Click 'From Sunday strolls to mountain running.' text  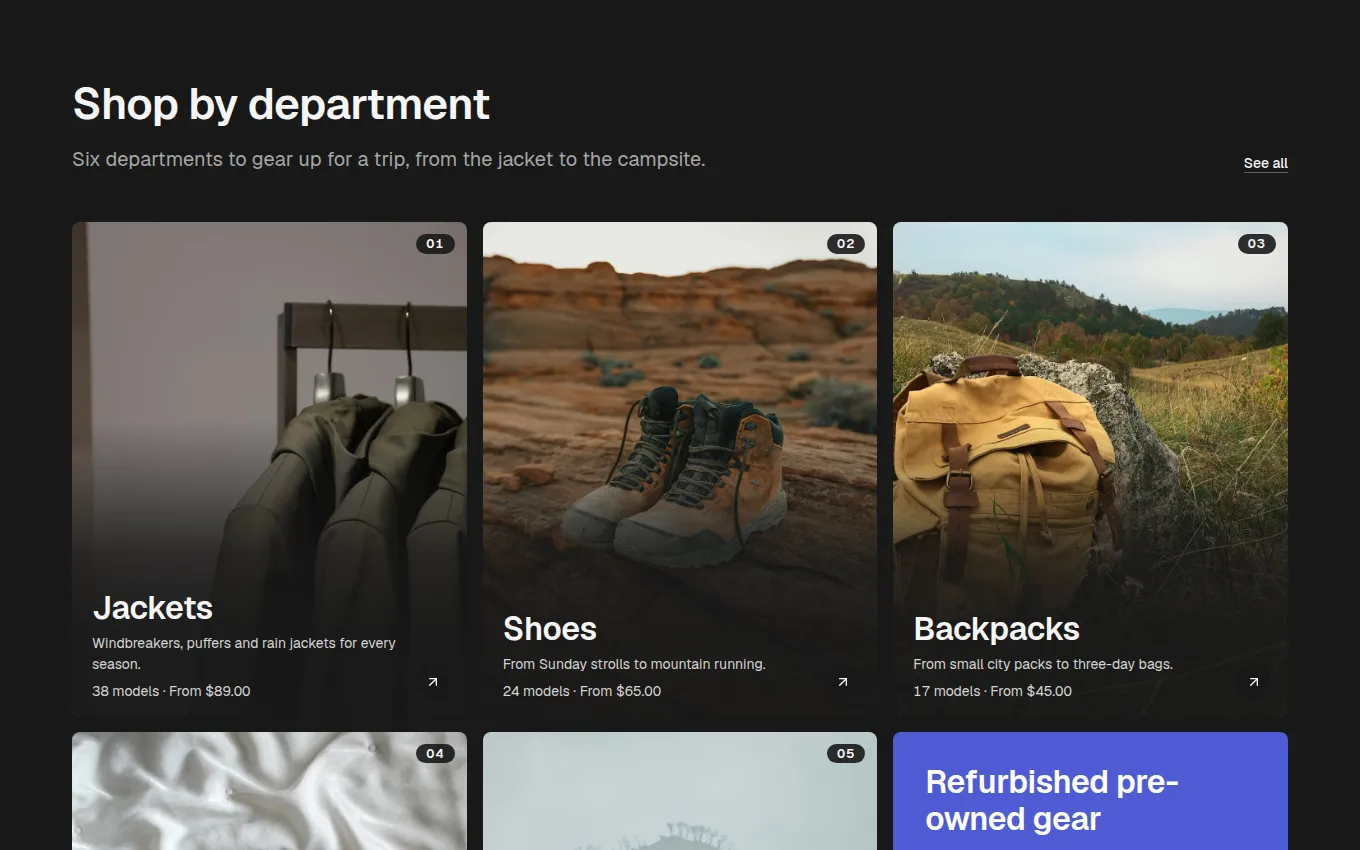point(634,664)
